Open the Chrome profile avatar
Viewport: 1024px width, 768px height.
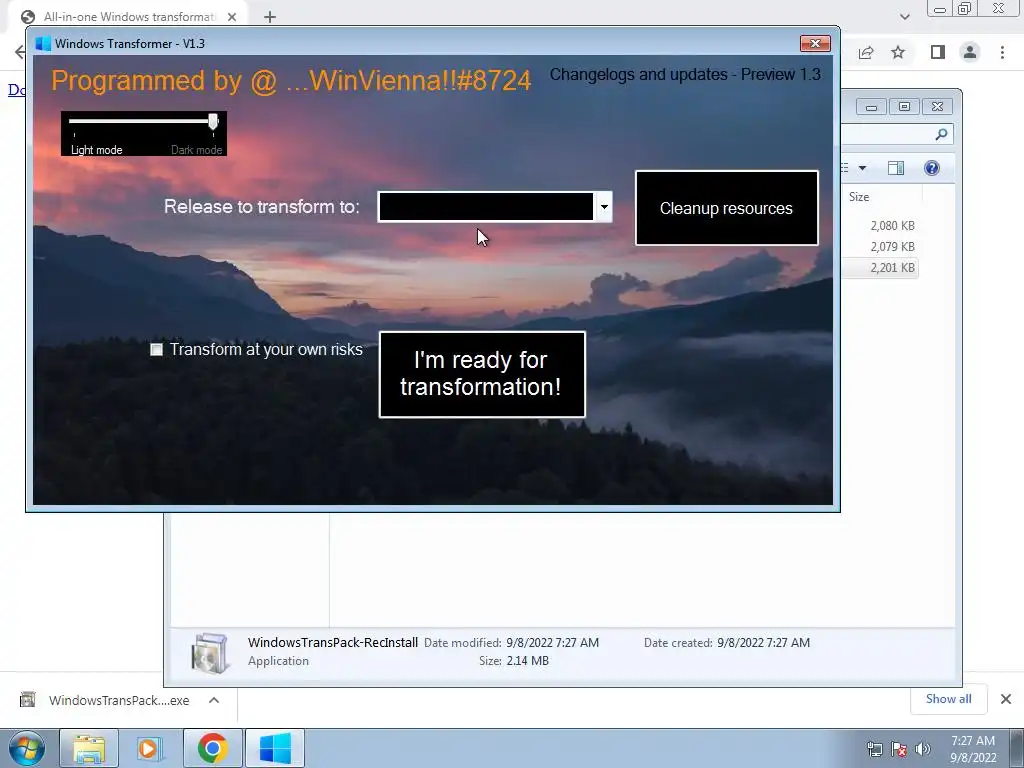(x=970, y=52)
